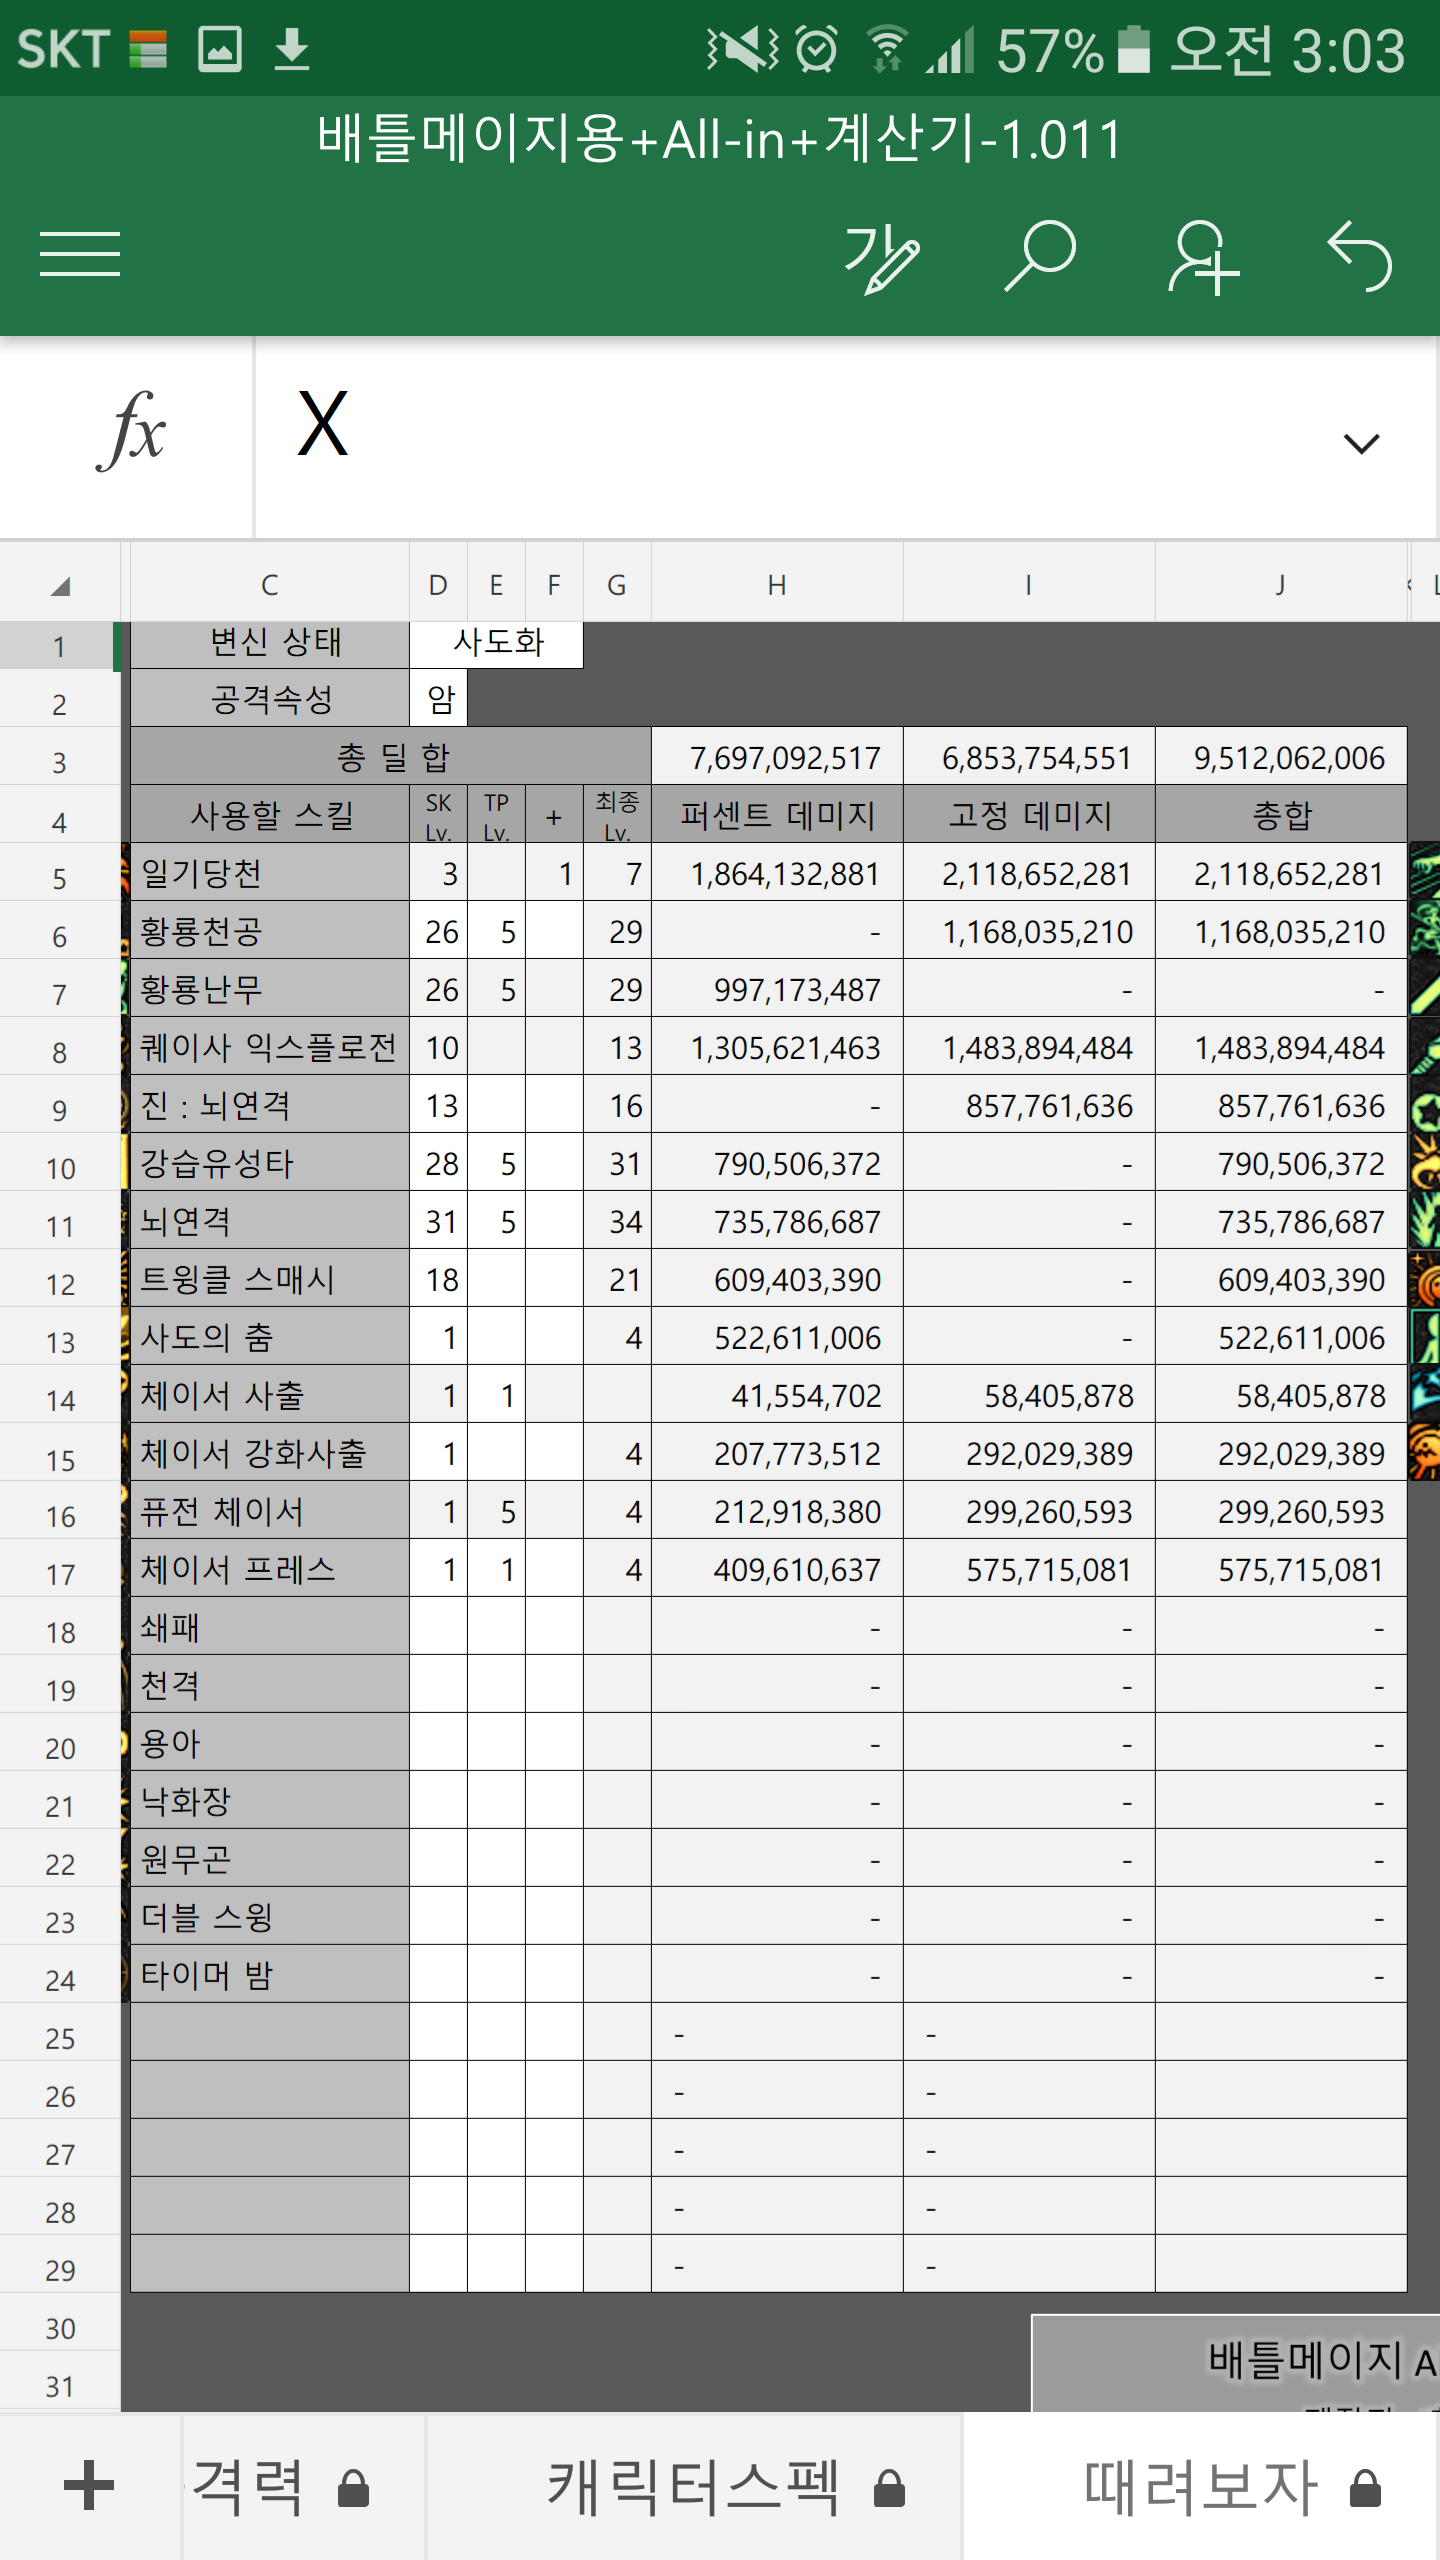The width and height of the screenshot is (1440, 2560).
Task: Tap the select-all corner triangle
Action: pos(60,586)
